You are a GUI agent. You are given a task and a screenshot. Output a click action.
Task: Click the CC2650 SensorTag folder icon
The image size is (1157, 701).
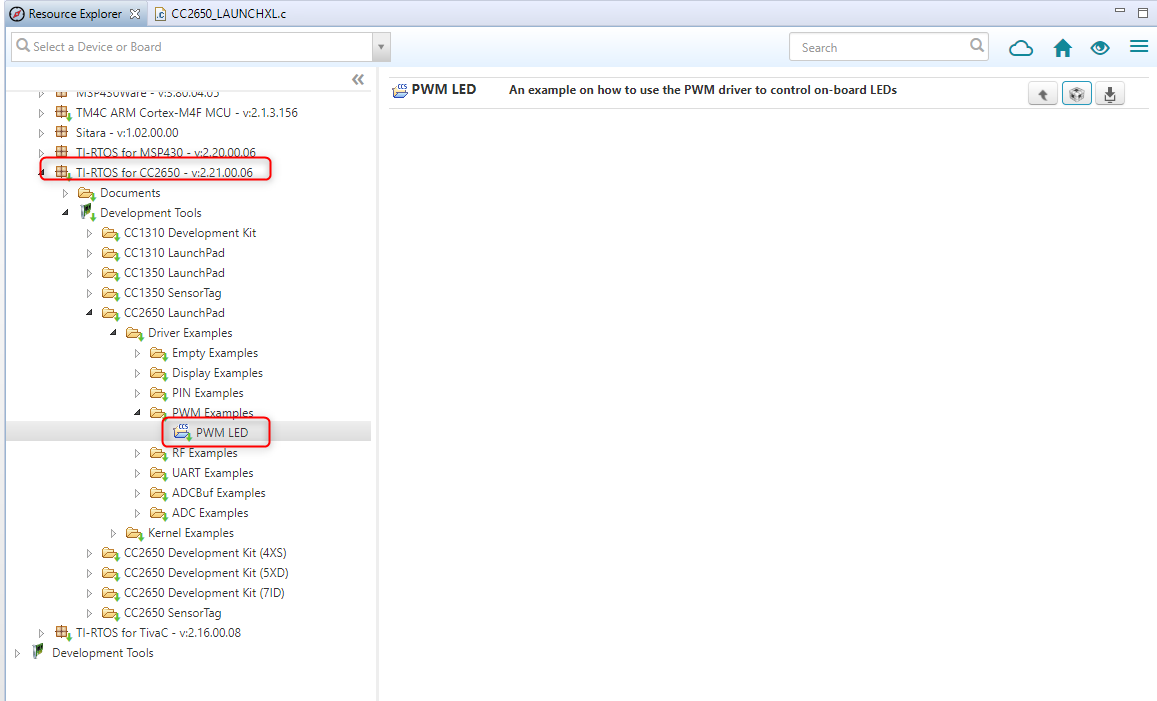(111, 613)
